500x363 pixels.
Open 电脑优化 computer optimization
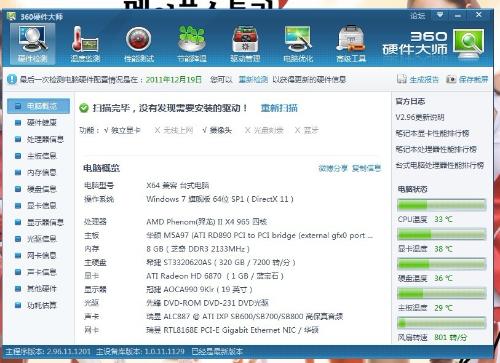(298, 44)
